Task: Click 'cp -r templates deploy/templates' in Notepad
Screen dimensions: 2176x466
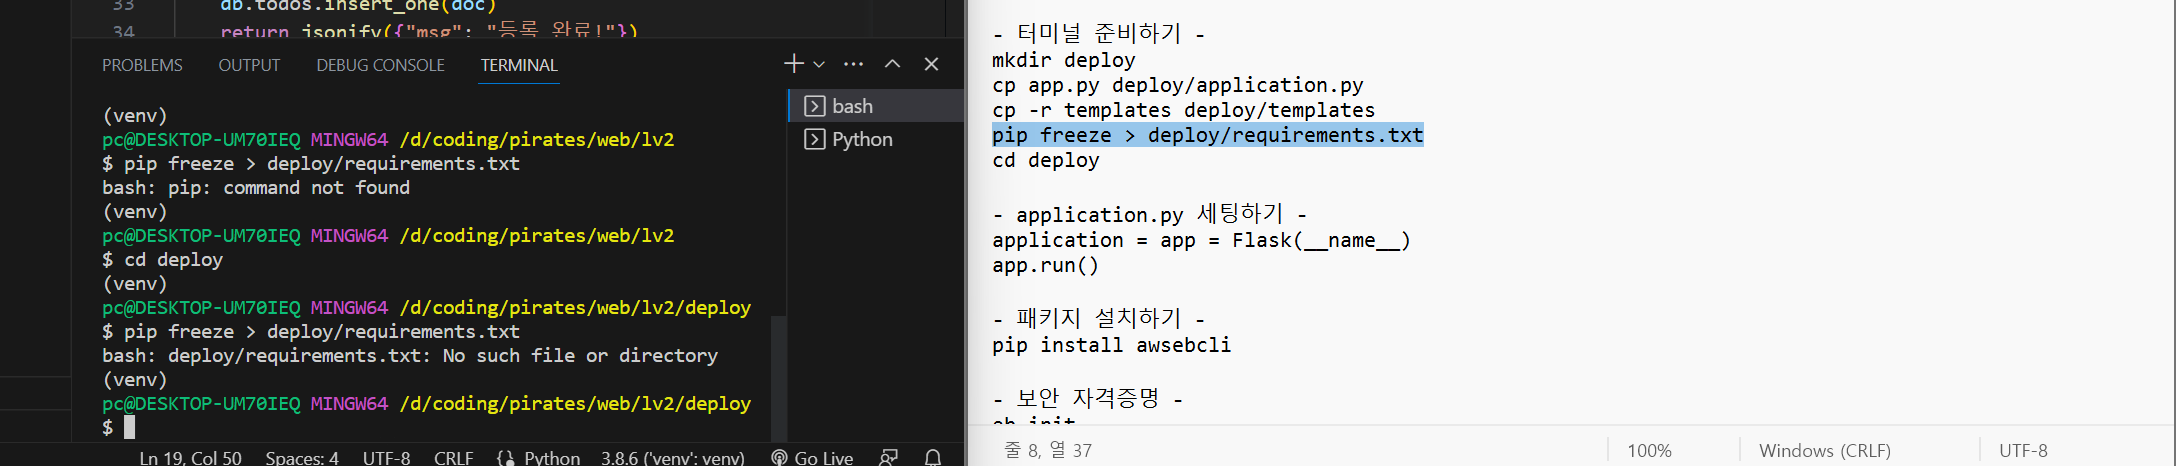Action: (1183, 110)
